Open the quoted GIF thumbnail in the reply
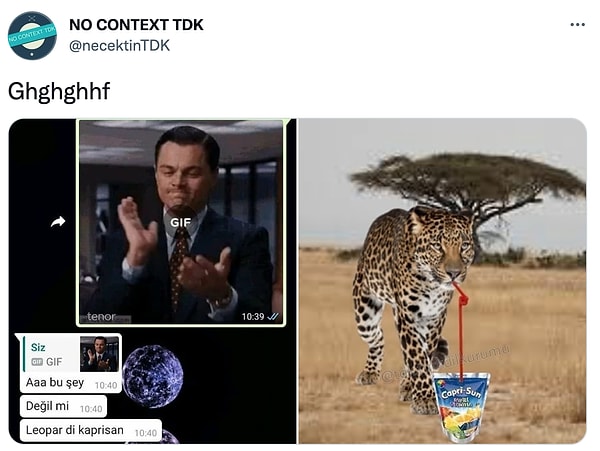 (x=99, y=354)
